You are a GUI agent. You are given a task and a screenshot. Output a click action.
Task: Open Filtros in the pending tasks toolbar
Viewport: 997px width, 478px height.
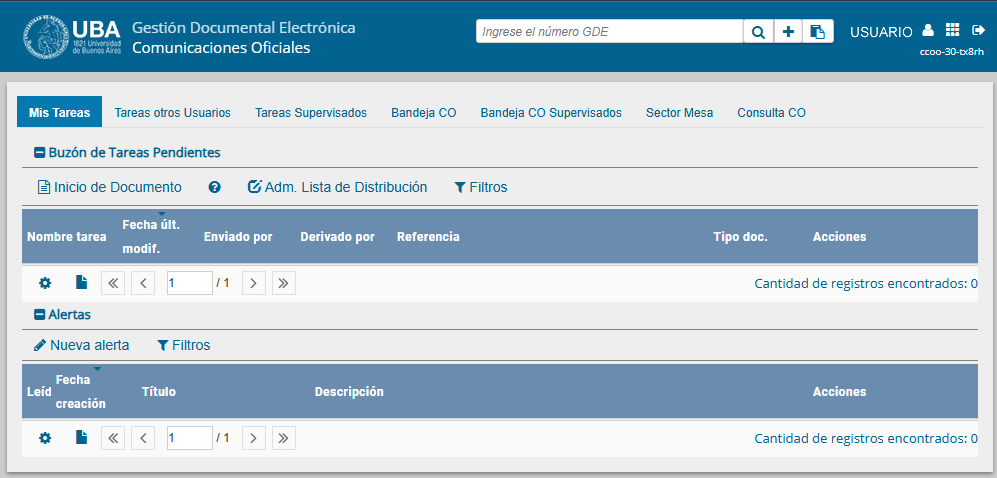480,187
